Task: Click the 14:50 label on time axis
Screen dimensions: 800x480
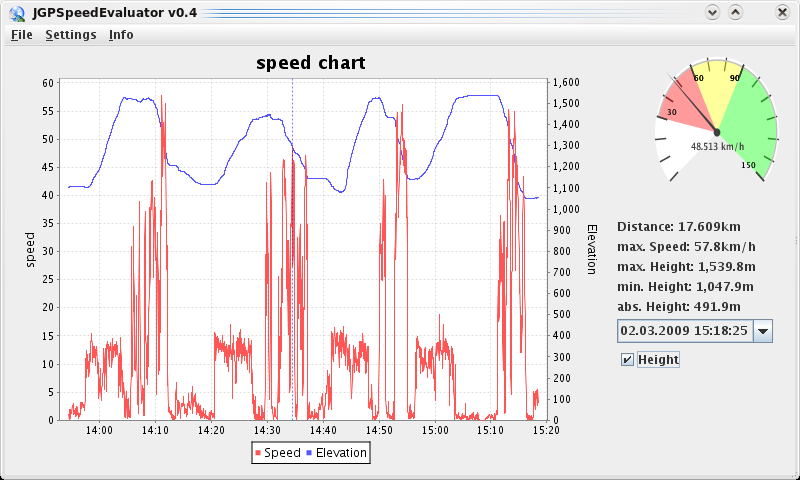Action: coord(379,430)
